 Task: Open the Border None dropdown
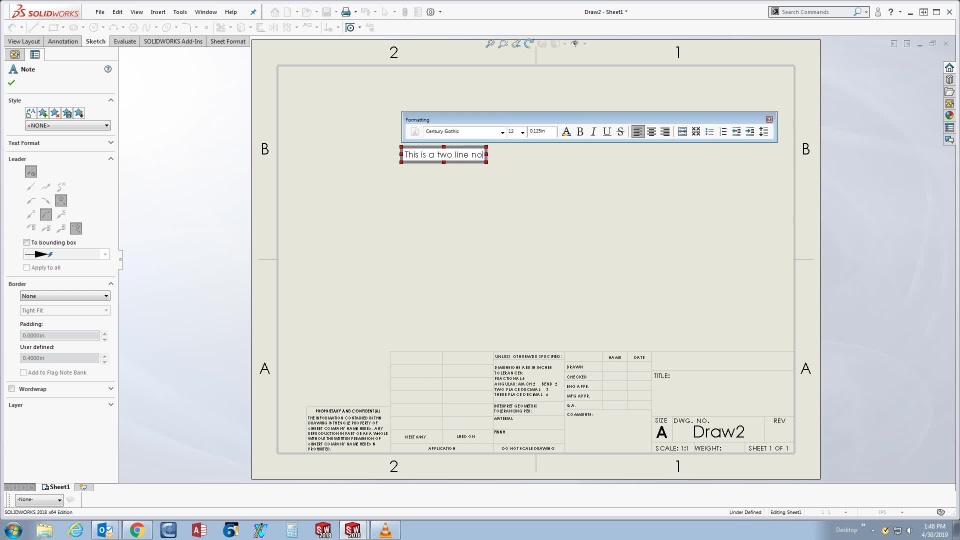coord(65,296)
